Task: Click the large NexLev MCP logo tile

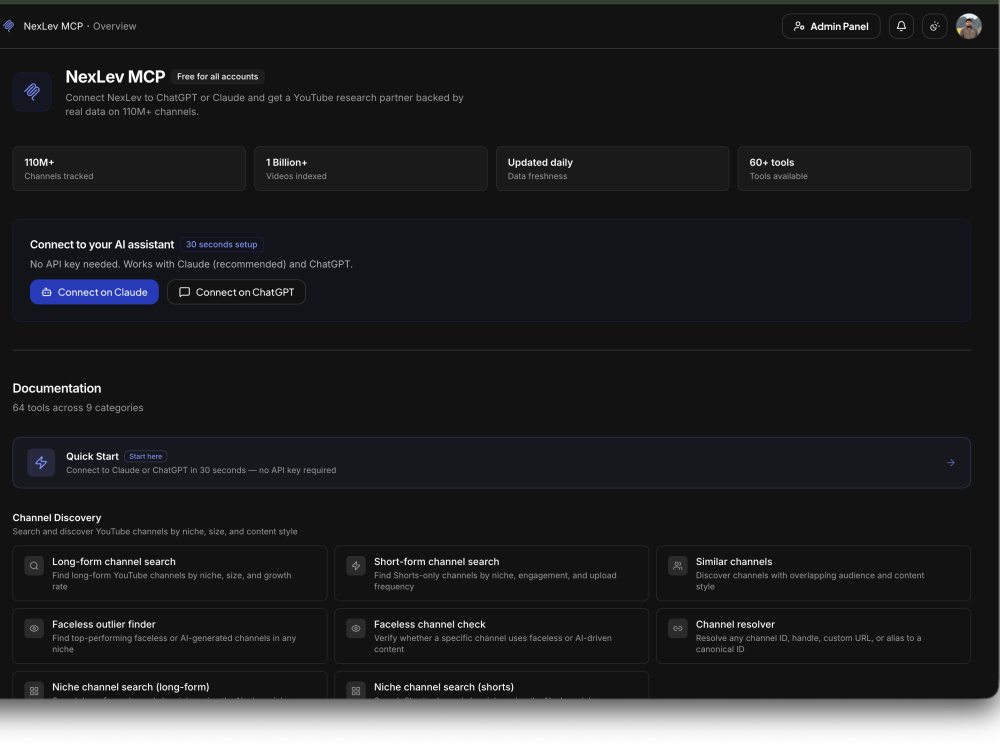Action: (32, 92)
